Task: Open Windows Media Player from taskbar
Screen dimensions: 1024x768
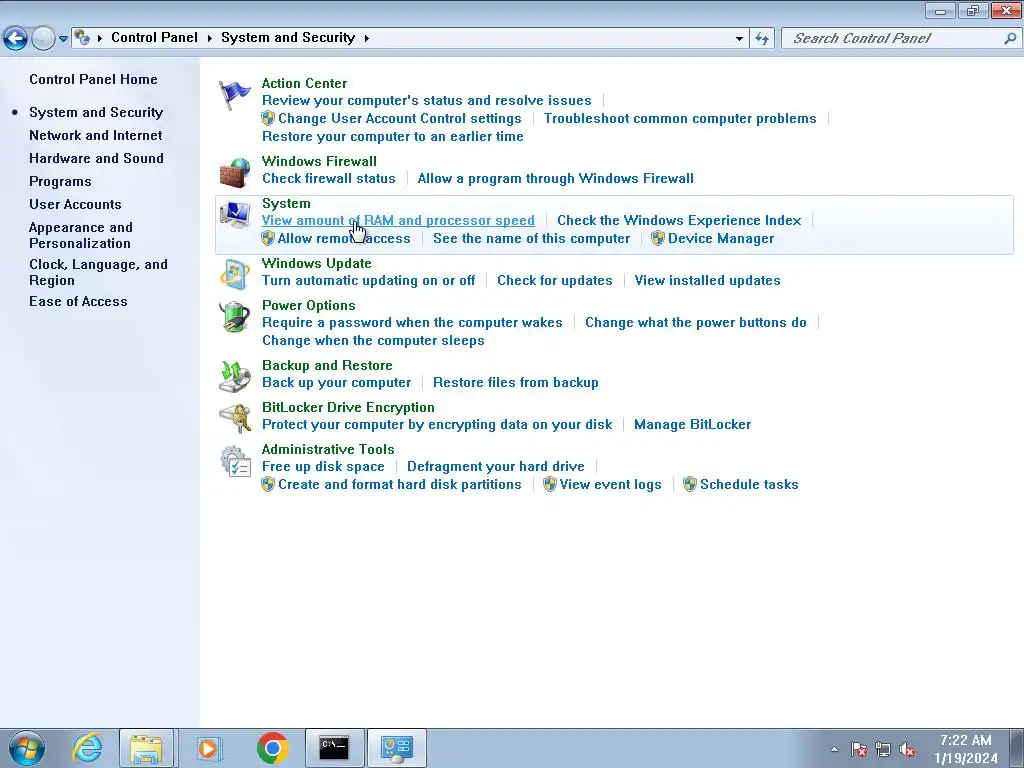Action: [209, 748]
